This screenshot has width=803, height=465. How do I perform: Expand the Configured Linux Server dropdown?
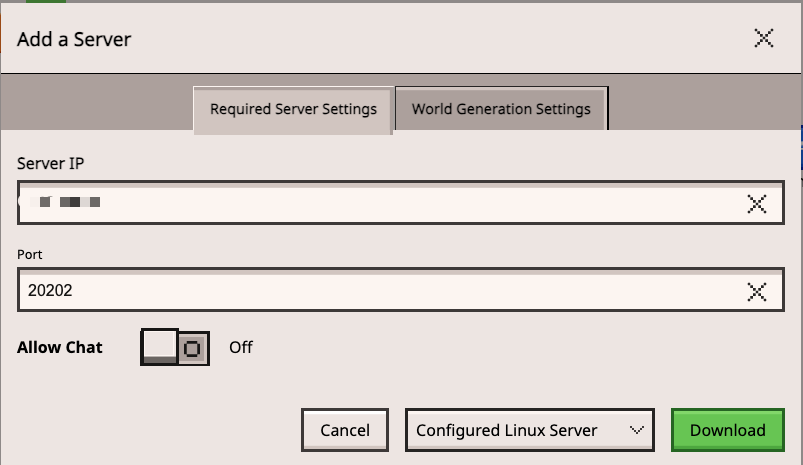529,430
